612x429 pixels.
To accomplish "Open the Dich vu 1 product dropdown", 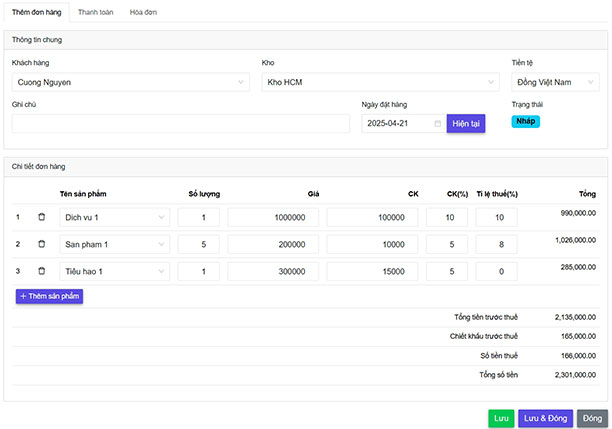I will (x=114, y=217).
